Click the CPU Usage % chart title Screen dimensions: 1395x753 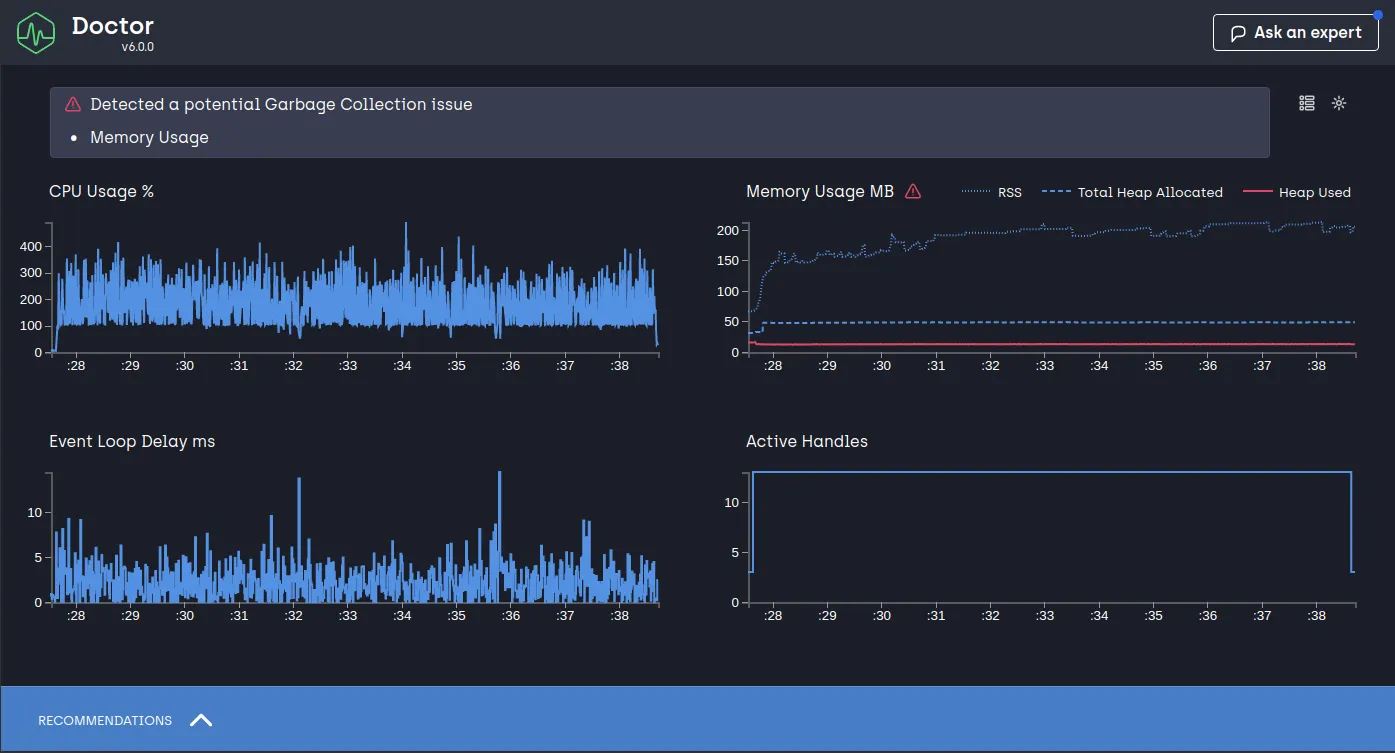click(x=101, y=192)
